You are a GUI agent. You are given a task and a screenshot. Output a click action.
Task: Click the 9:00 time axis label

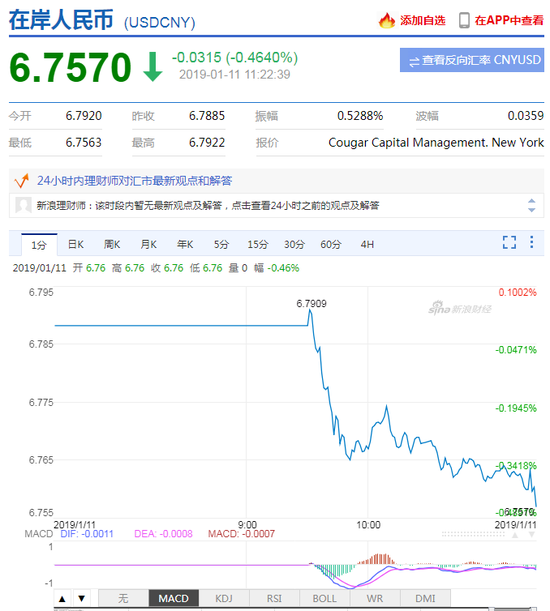point(247,524)
